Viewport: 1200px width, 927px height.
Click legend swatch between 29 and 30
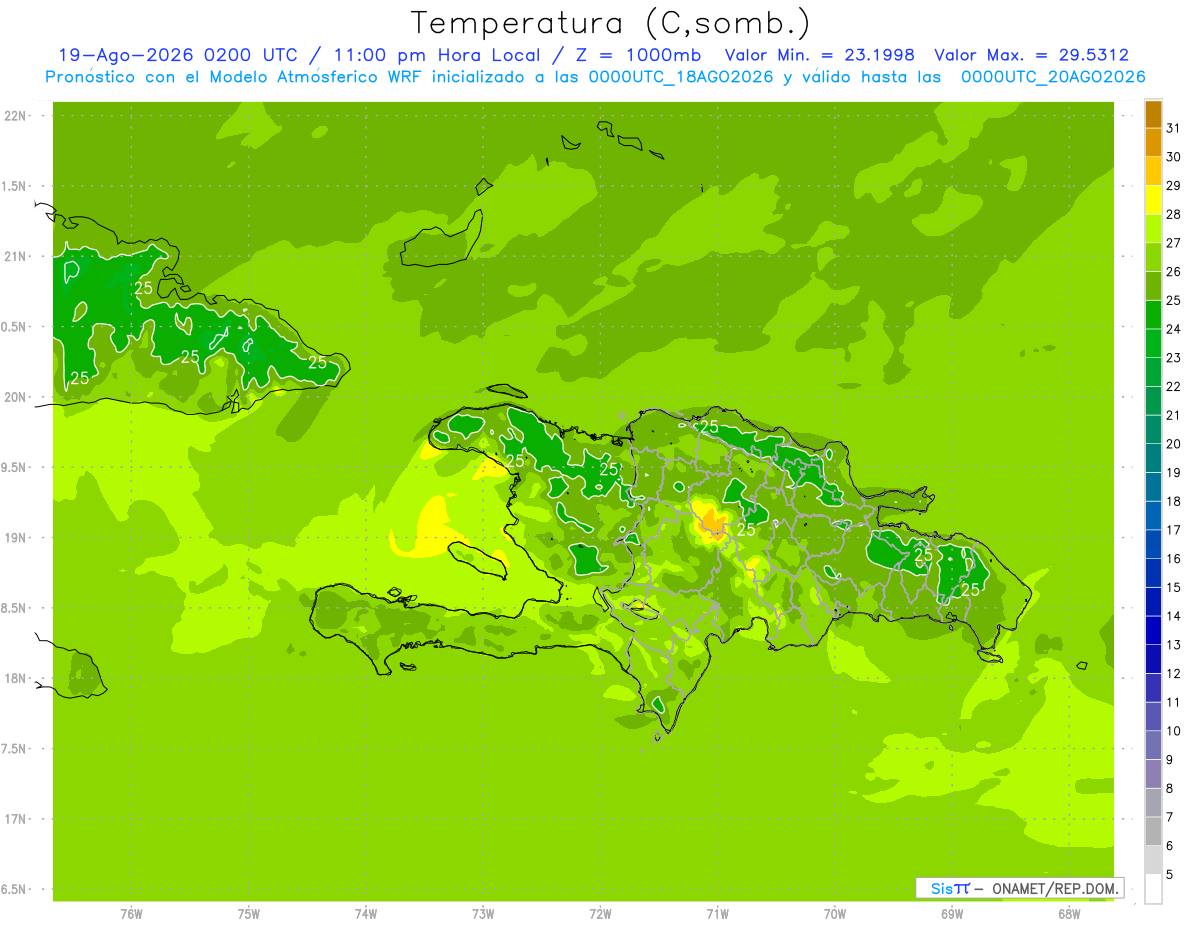(x=1153, y=172)
